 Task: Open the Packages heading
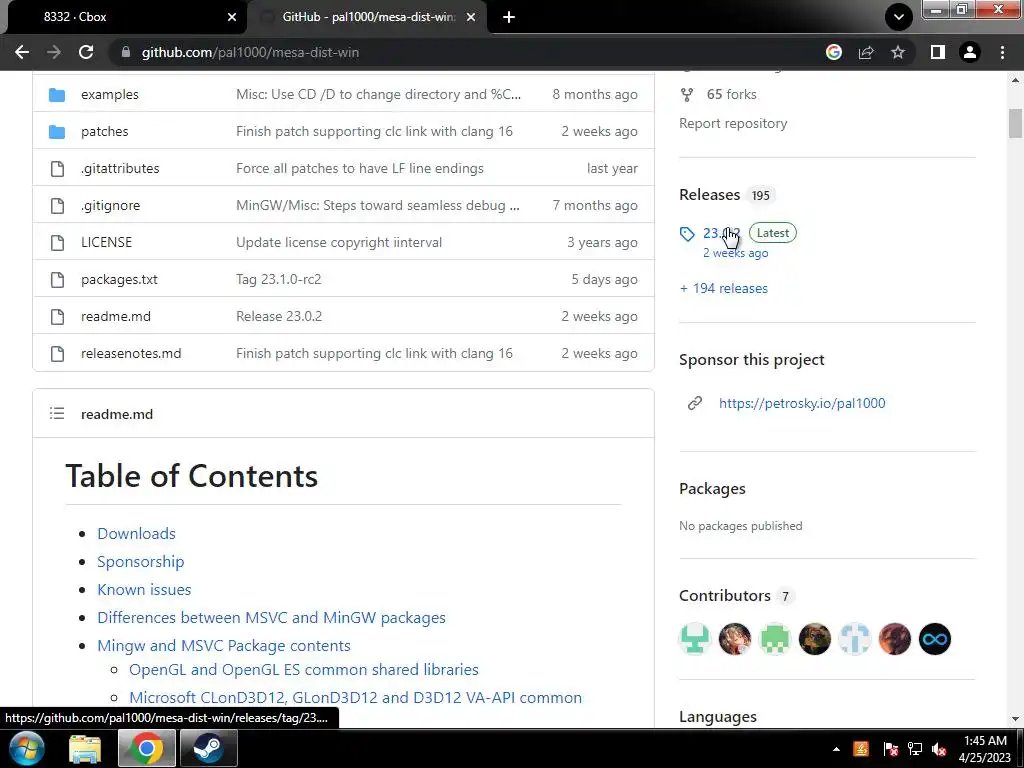click(712, 488)
